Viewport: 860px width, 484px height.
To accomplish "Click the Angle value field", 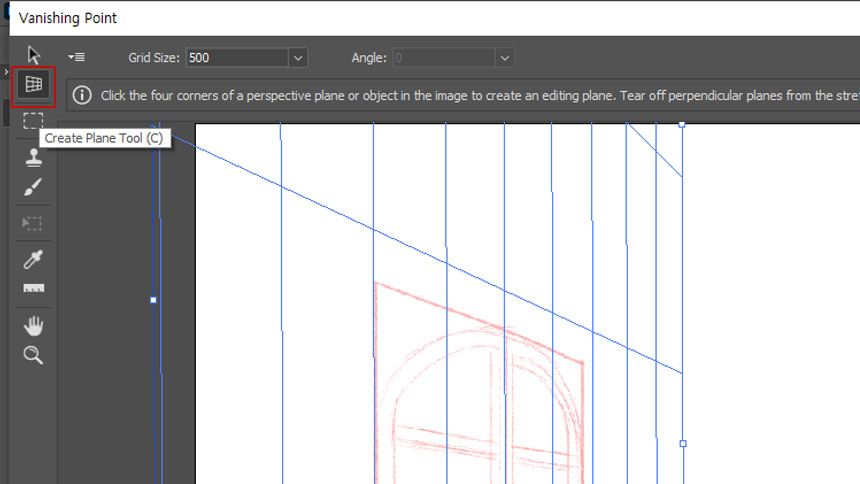I will [444, 58].
